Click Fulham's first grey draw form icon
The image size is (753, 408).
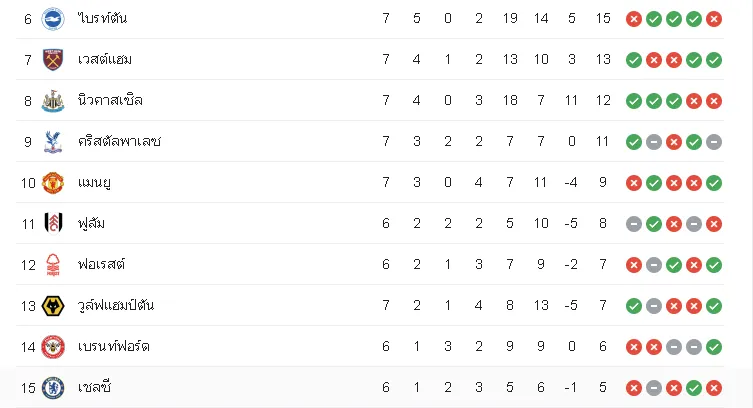click(634, 224)
